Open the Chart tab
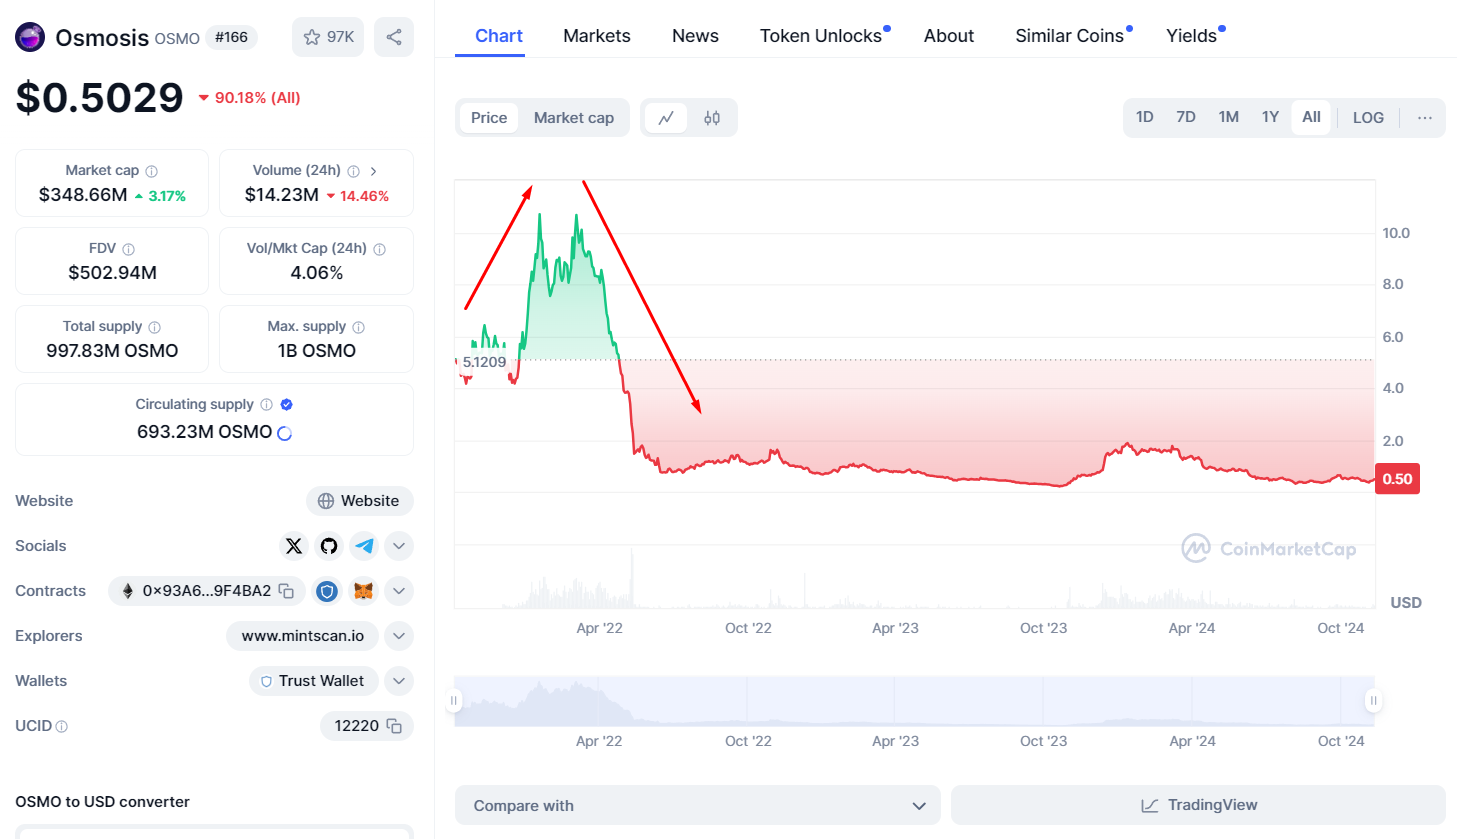 [x=498, y=36]
